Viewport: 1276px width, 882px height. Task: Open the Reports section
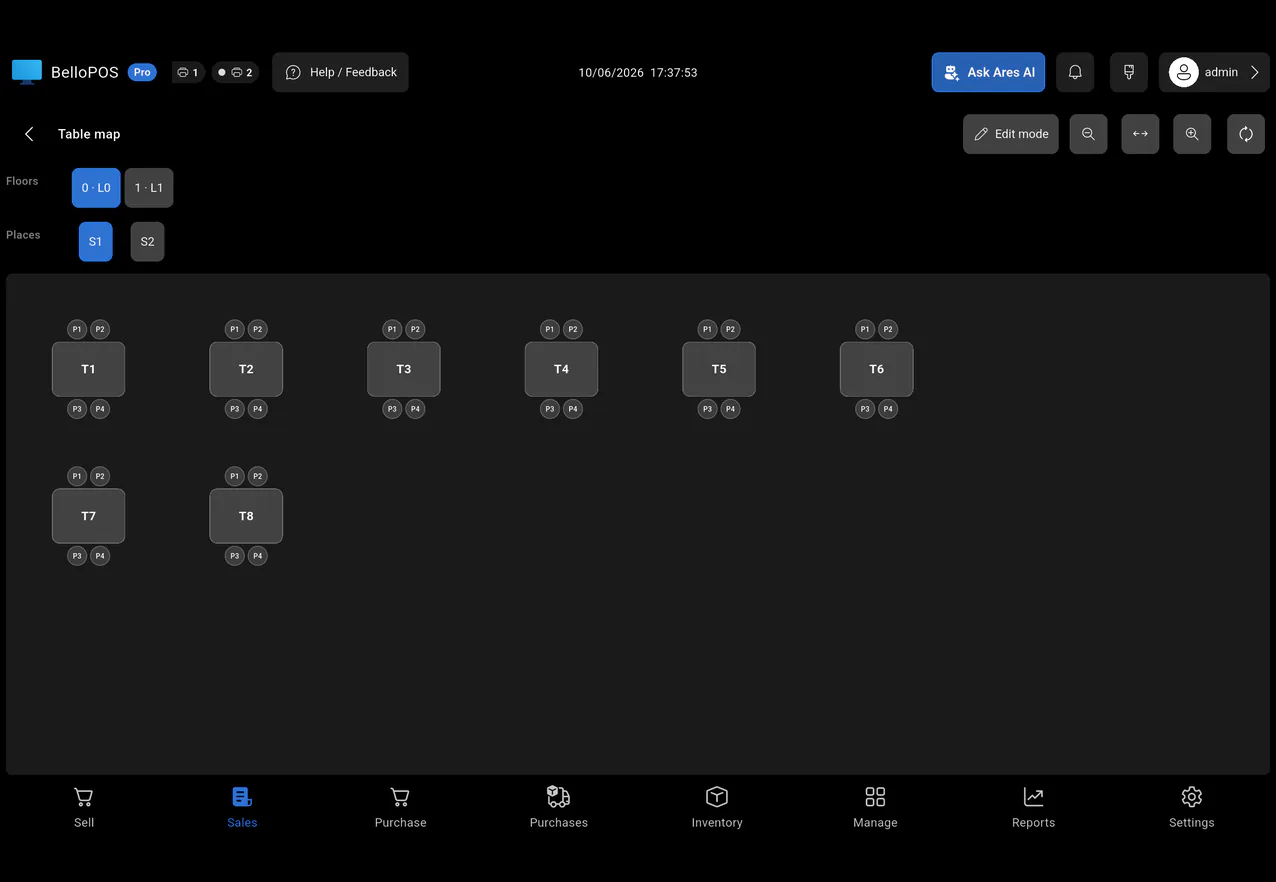pyautogui.click(x=1033, y=808)
